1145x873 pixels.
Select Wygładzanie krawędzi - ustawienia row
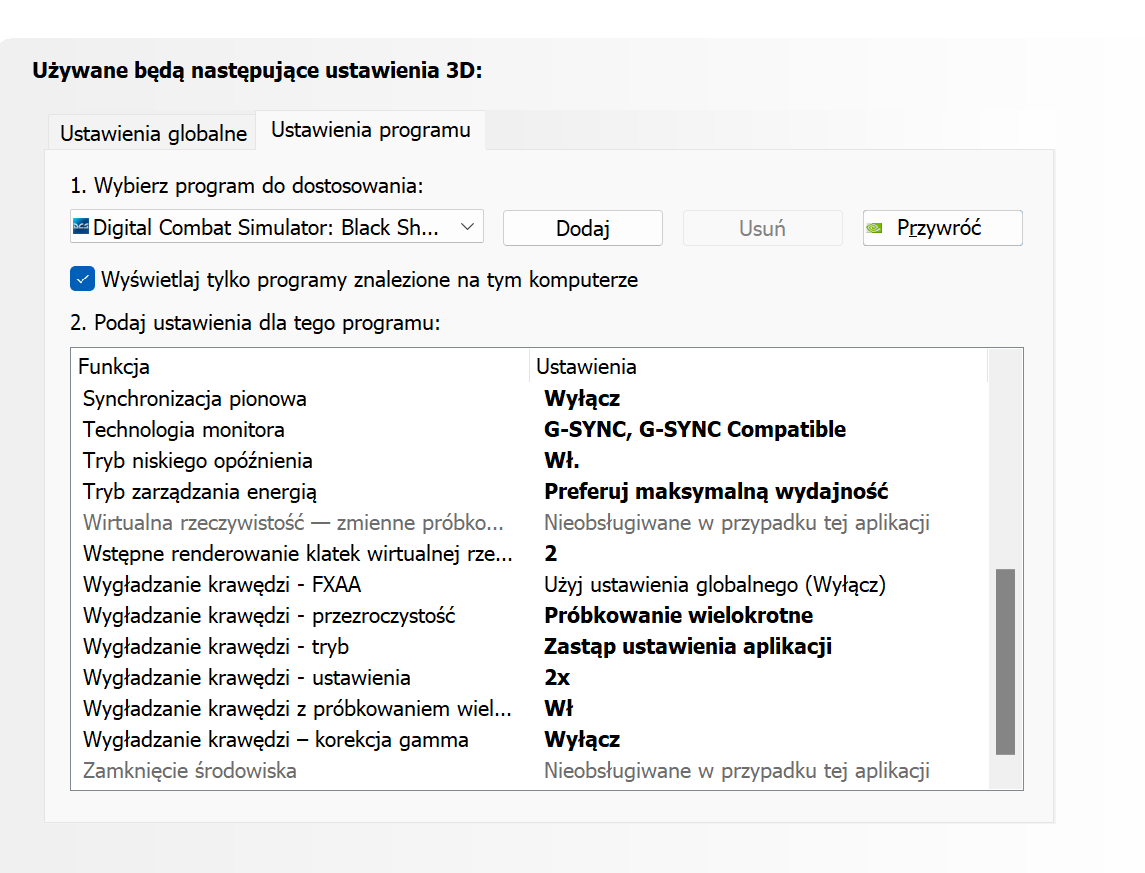tap(530, 677)
